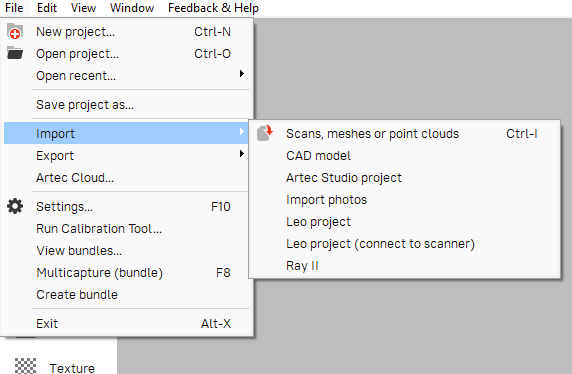
Task: Expand the Export submenu arrow
Action: click(241, 154)
